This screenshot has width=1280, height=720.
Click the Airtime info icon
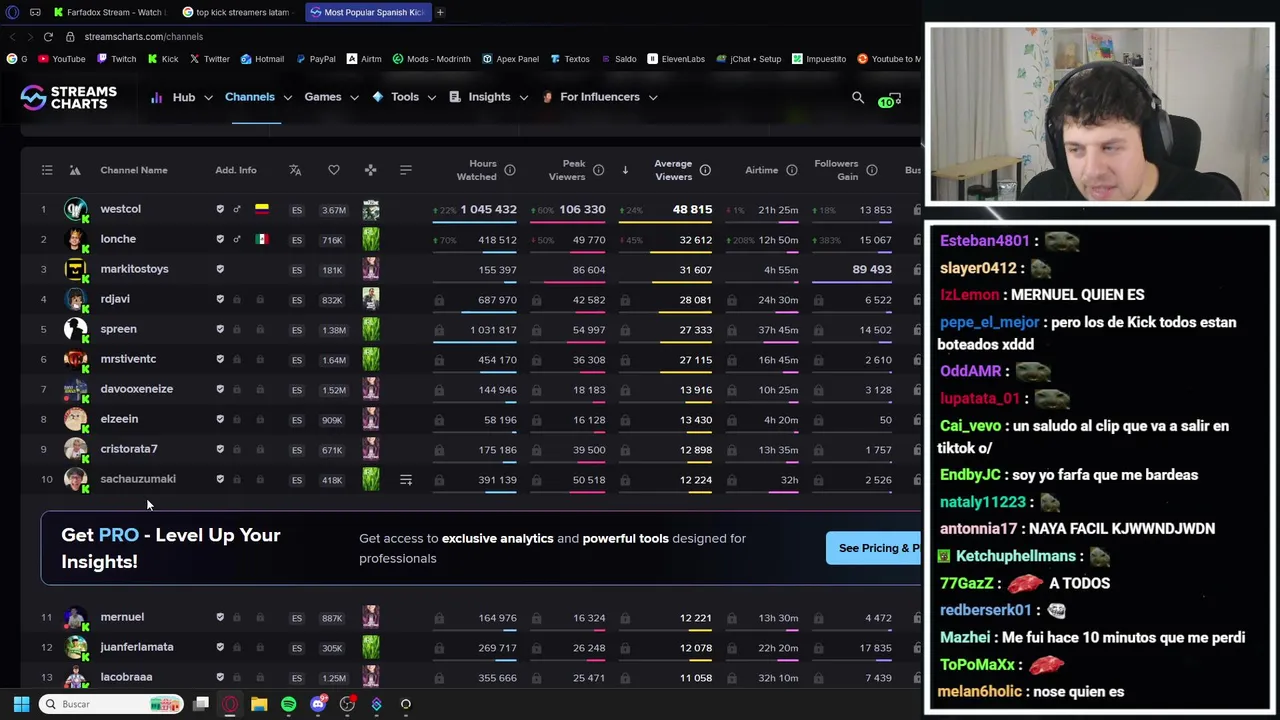point(792,171)
